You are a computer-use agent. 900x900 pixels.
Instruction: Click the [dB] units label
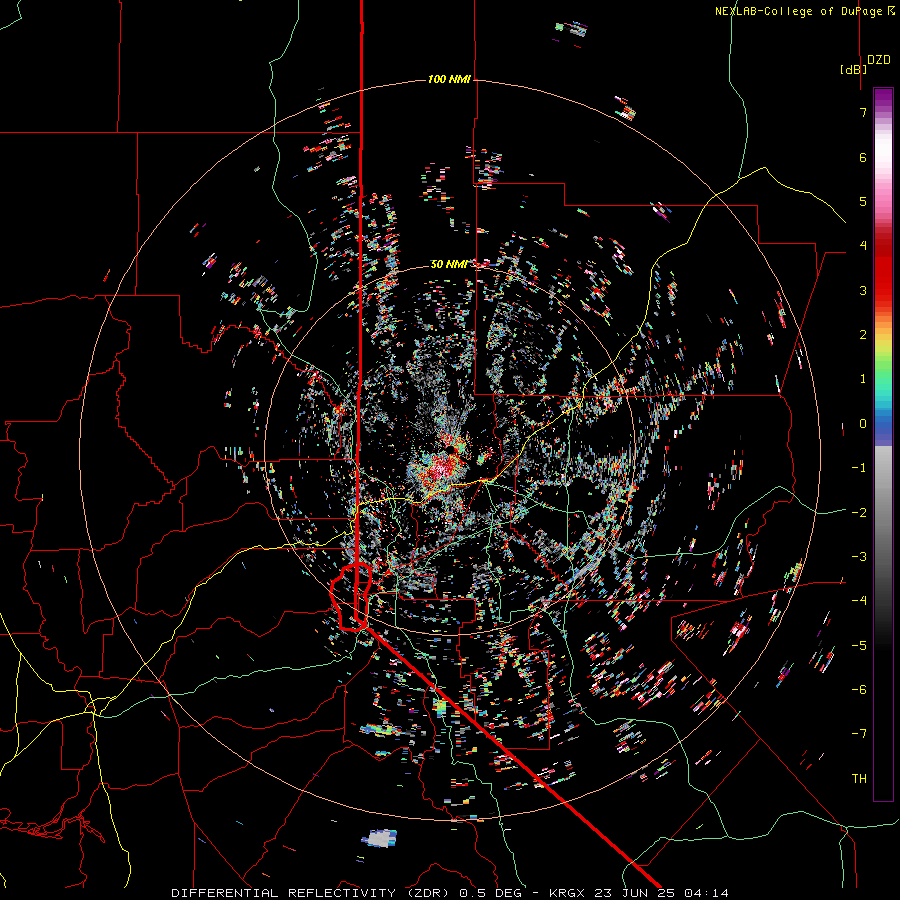(853, 69)
